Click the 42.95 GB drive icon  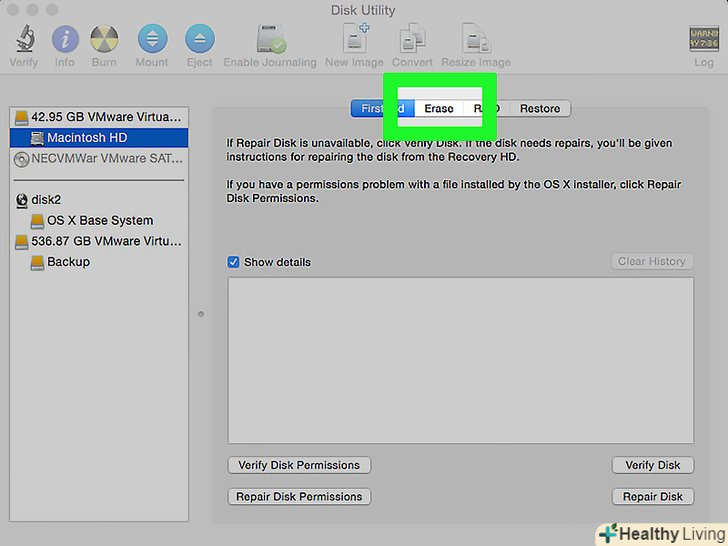21,117
